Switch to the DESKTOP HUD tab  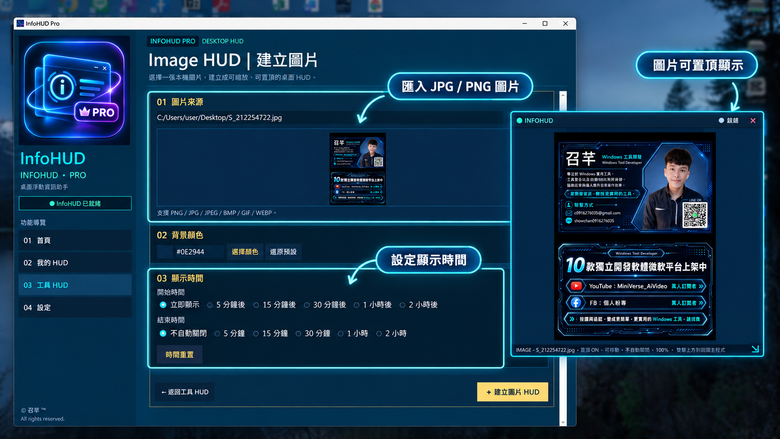coord(222,41)
